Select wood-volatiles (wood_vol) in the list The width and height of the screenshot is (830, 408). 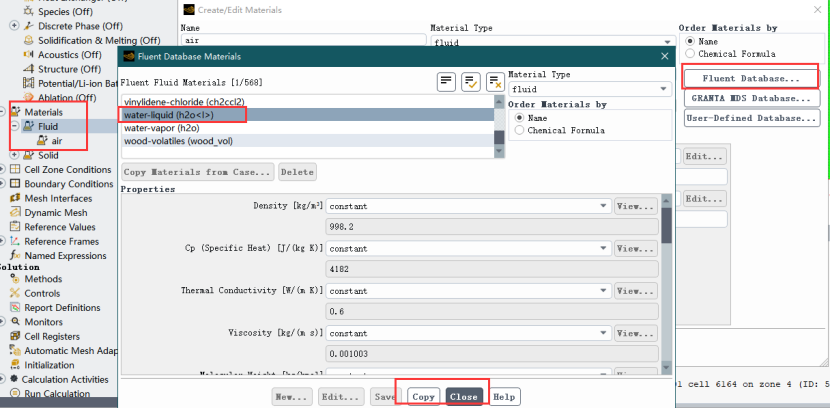[x=308, y=141]
